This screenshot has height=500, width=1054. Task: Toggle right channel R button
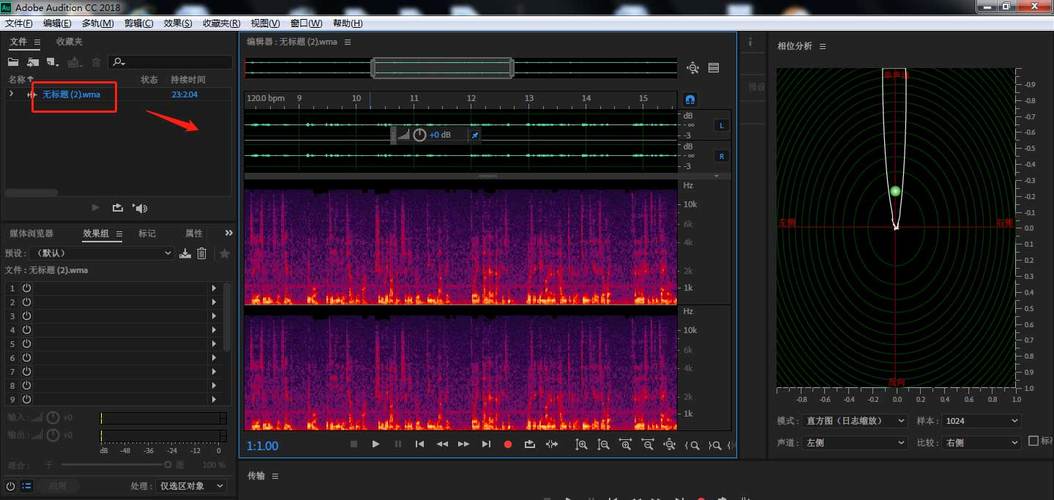721,156
